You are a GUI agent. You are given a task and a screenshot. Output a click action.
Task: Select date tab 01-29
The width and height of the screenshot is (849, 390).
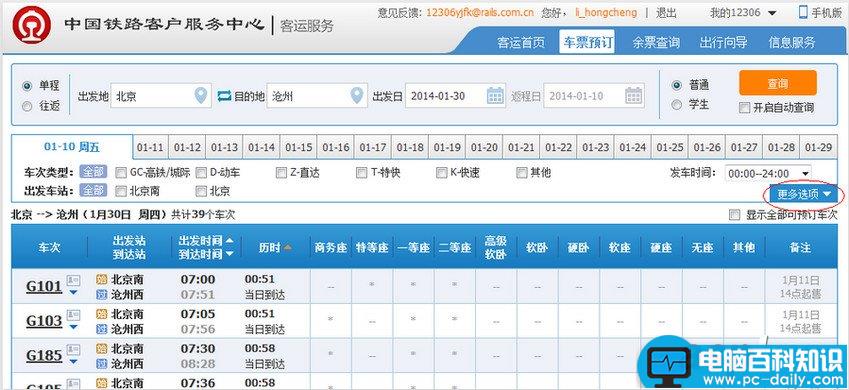point(819,147)
